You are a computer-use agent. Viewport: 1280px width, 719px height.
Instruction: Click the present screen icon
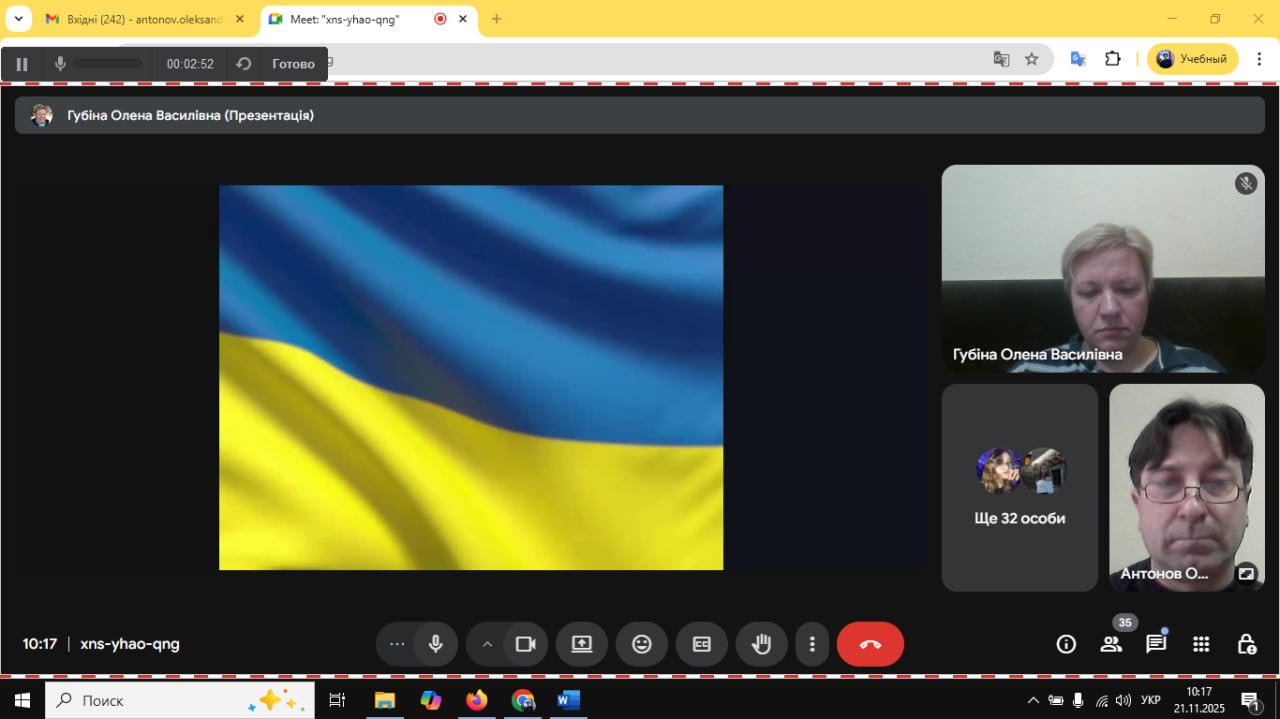[x=582, y=644]
